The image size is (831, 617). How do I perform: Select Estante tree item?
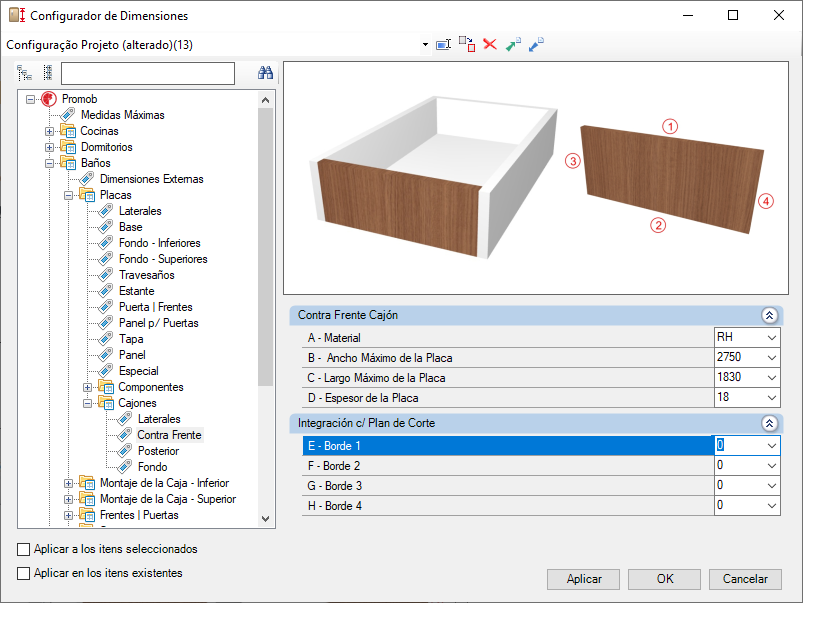(136, 291)
